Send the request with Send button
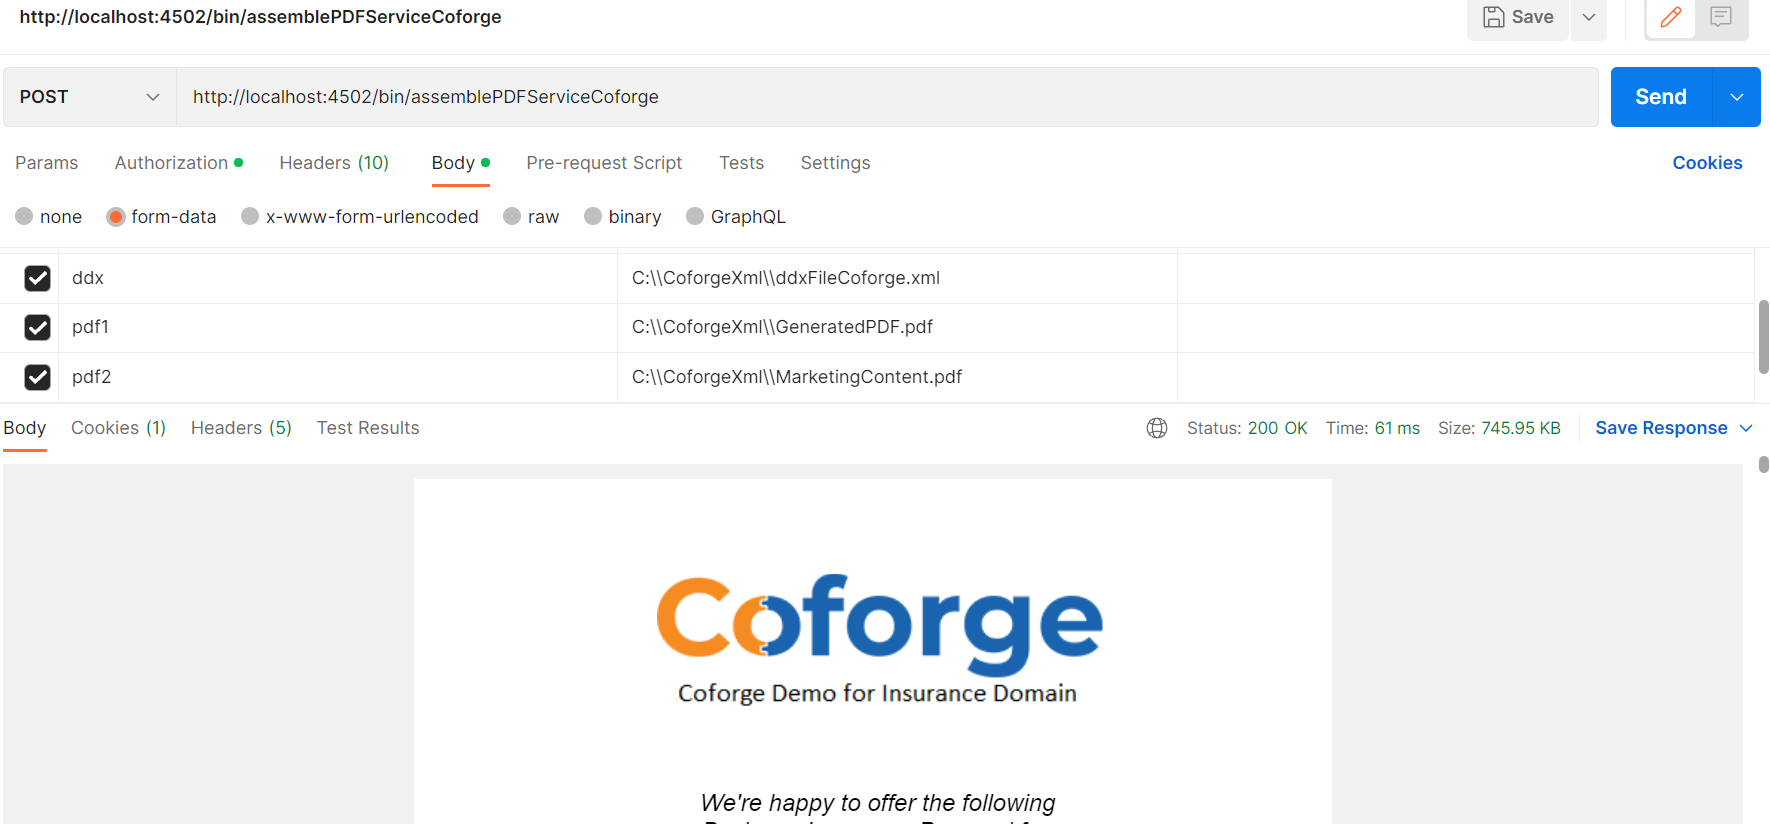 click(x=1661, y=97)
